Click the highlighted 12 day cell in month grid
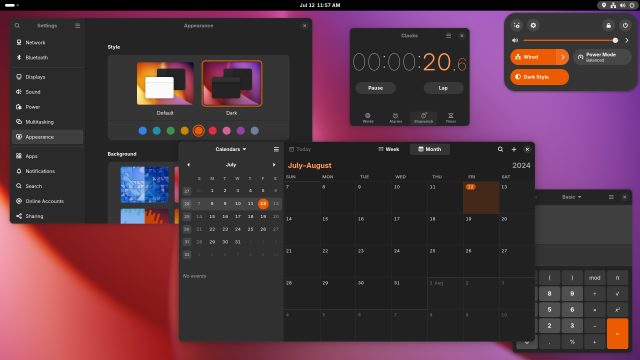Screen dimensions: 640x360 click(x=481, y=198)
